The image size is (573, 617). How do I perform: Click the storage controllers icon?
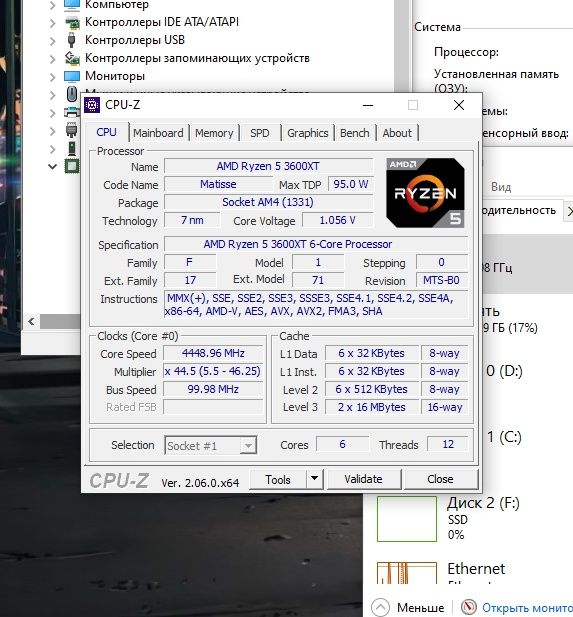click(x=72, y=58)
